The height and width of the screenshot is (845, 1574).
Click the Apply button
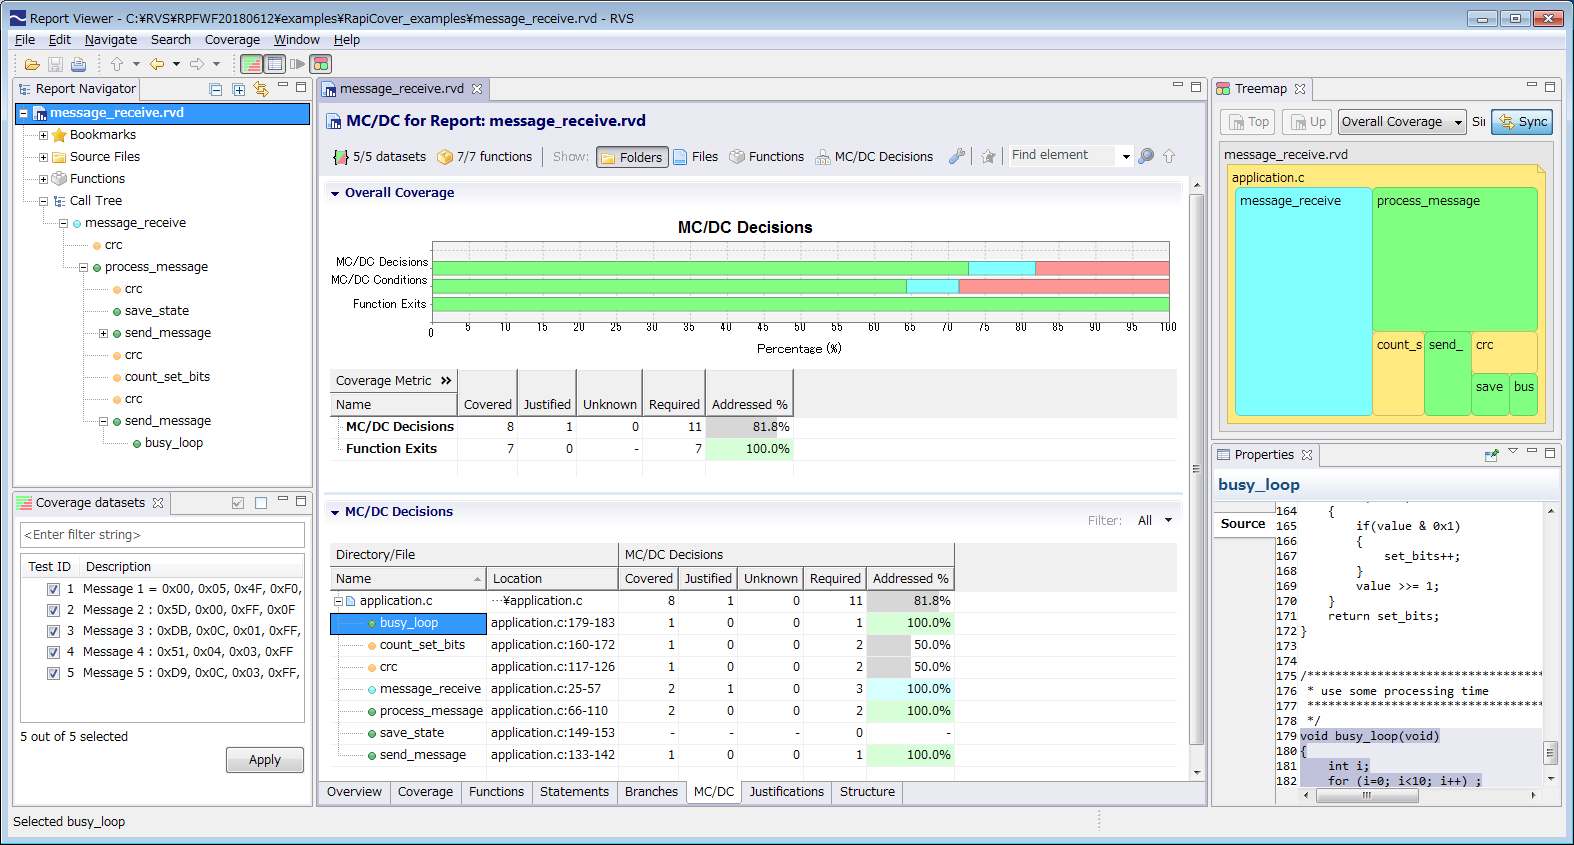pos(264,760)
